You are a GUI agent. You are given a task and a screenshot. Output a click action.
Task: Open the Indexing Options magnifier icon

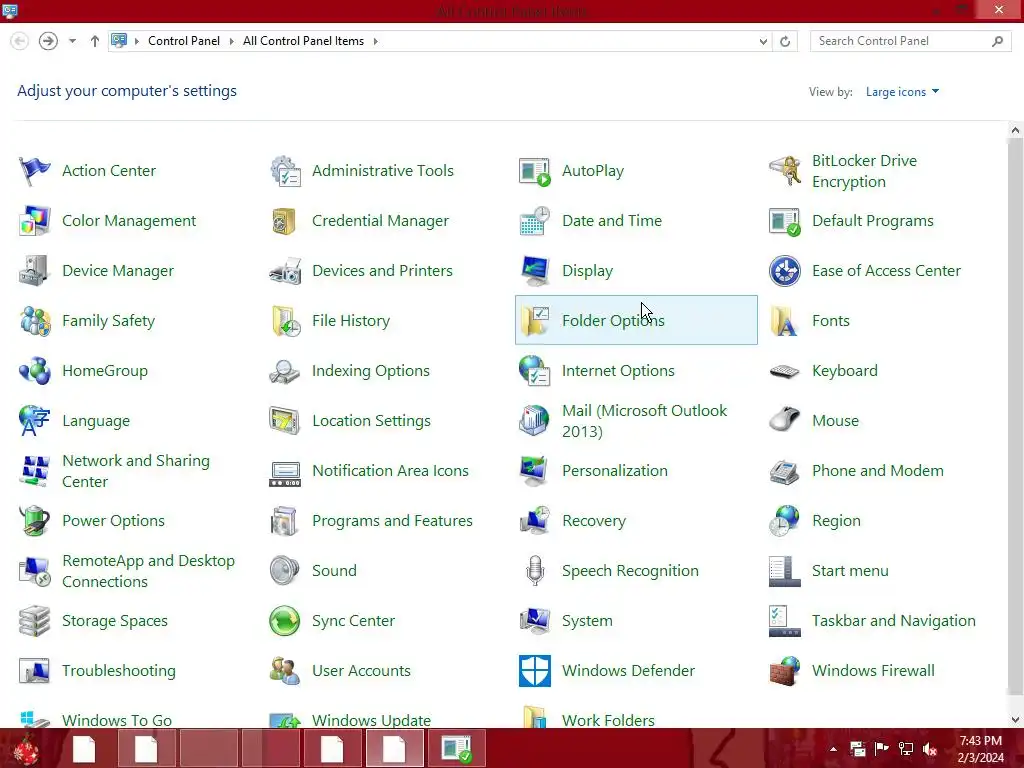285,371
